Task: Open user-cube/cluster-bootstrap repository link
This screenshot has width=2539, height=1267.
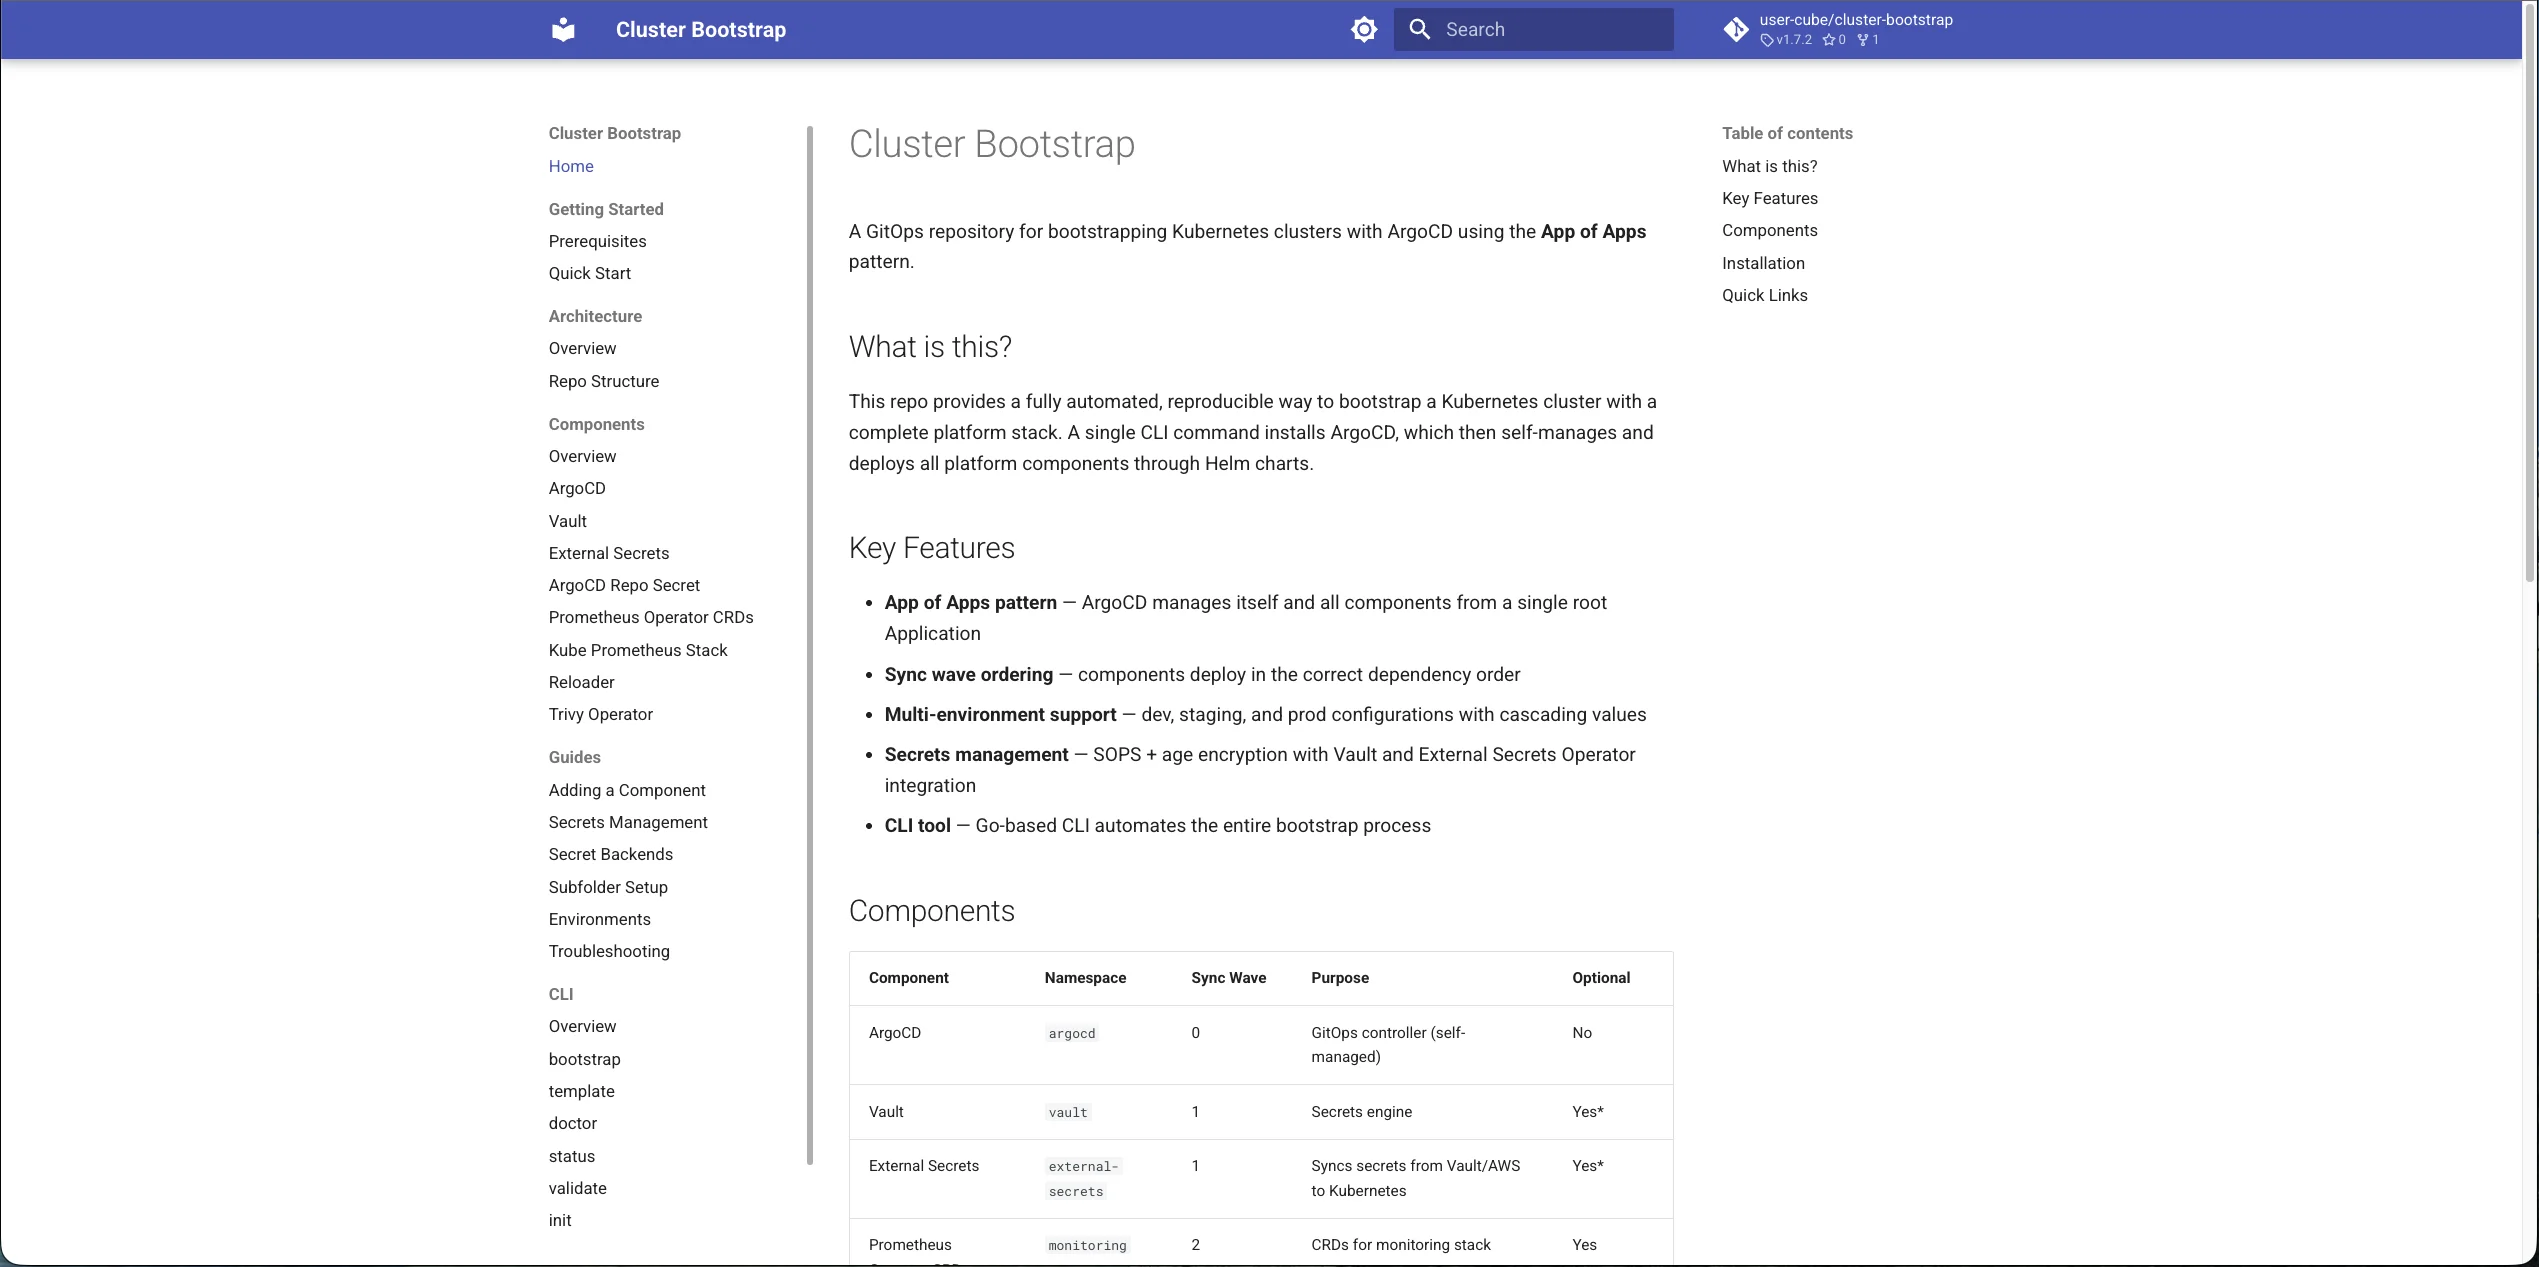Action: [x=1855, y=20]
